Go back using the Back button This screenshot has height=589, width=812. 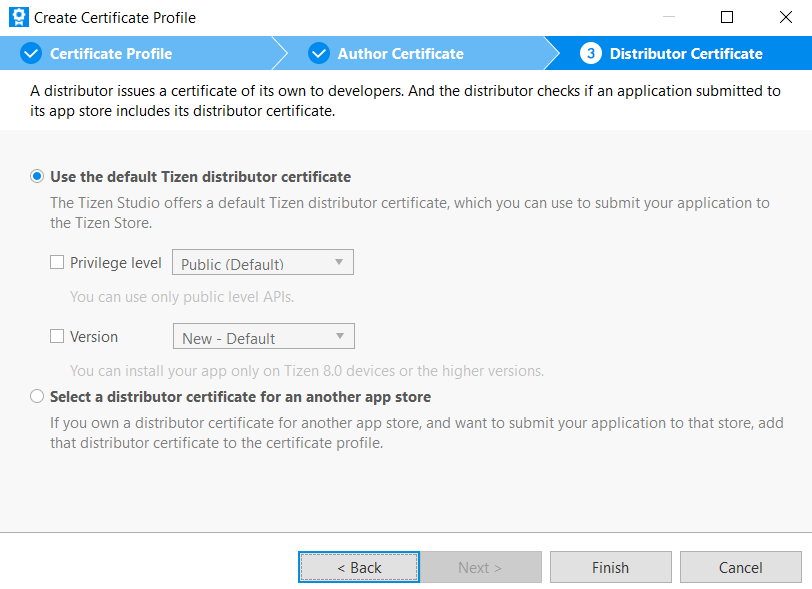pyautogui.click(x=358, y=566)
